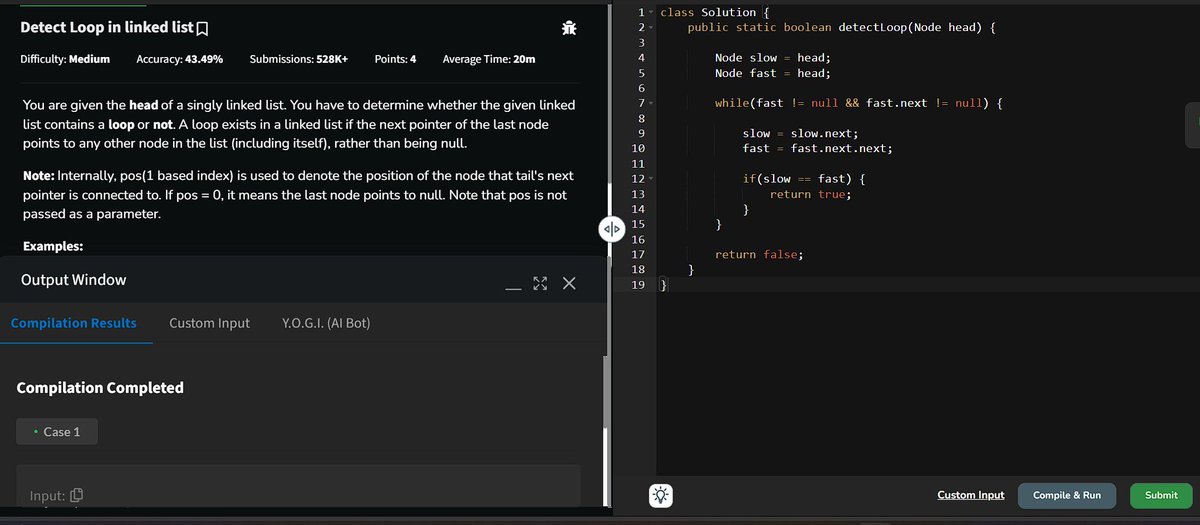Submit the solution
This screenshot has width=1200, height=525.
point(1161,496)
